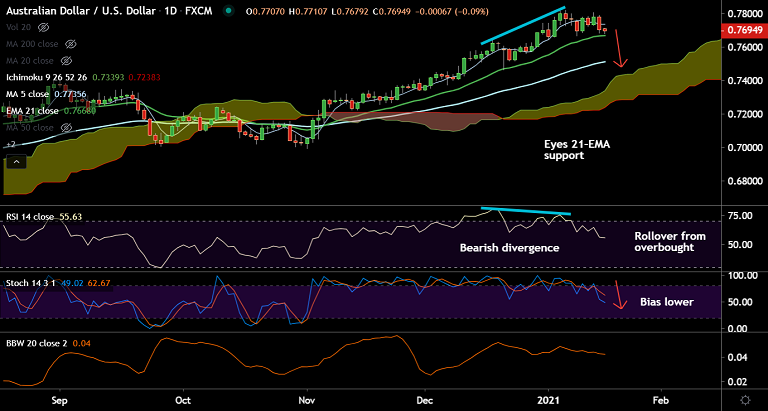Image resolution: width=768 pixels, height=411 pixels.
Task: Click the Ichimoku red value 0.72383
Action: coord(144,77)
